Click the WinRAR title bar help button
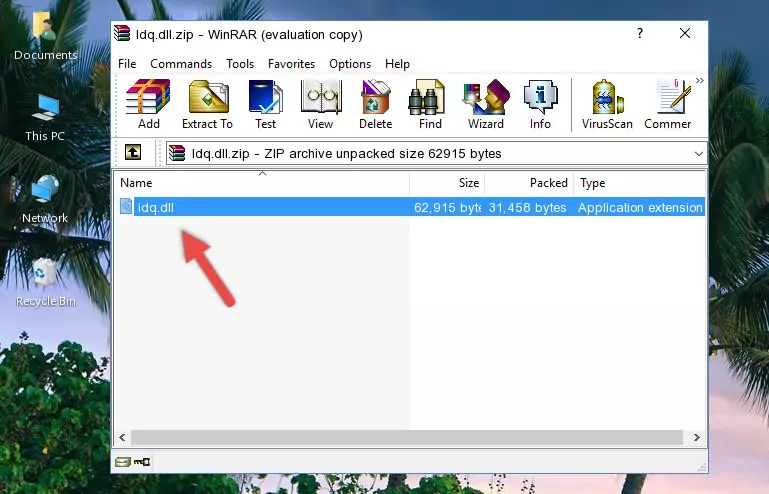Image resolution: width=769 pixels, height=494 pixels. click(x=640, y=33)
